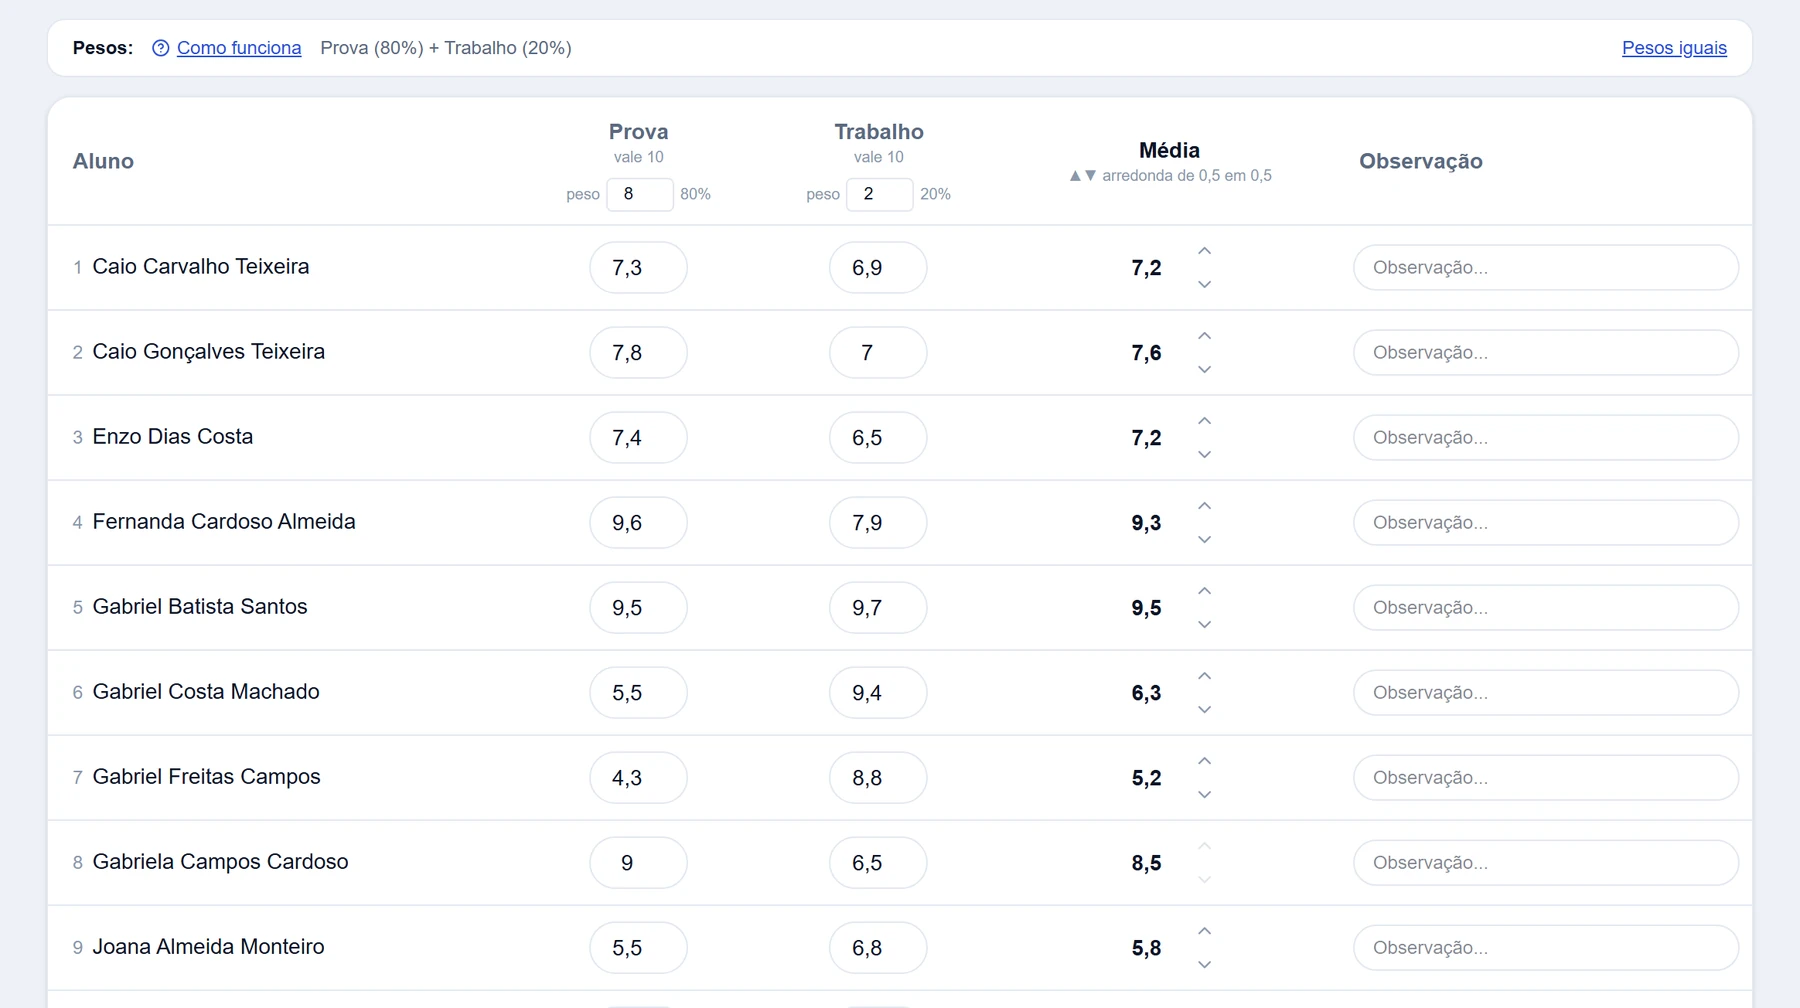
Task: Round up média for Fernanda Cardoso Almeida
Action: tap(1205, 506)
